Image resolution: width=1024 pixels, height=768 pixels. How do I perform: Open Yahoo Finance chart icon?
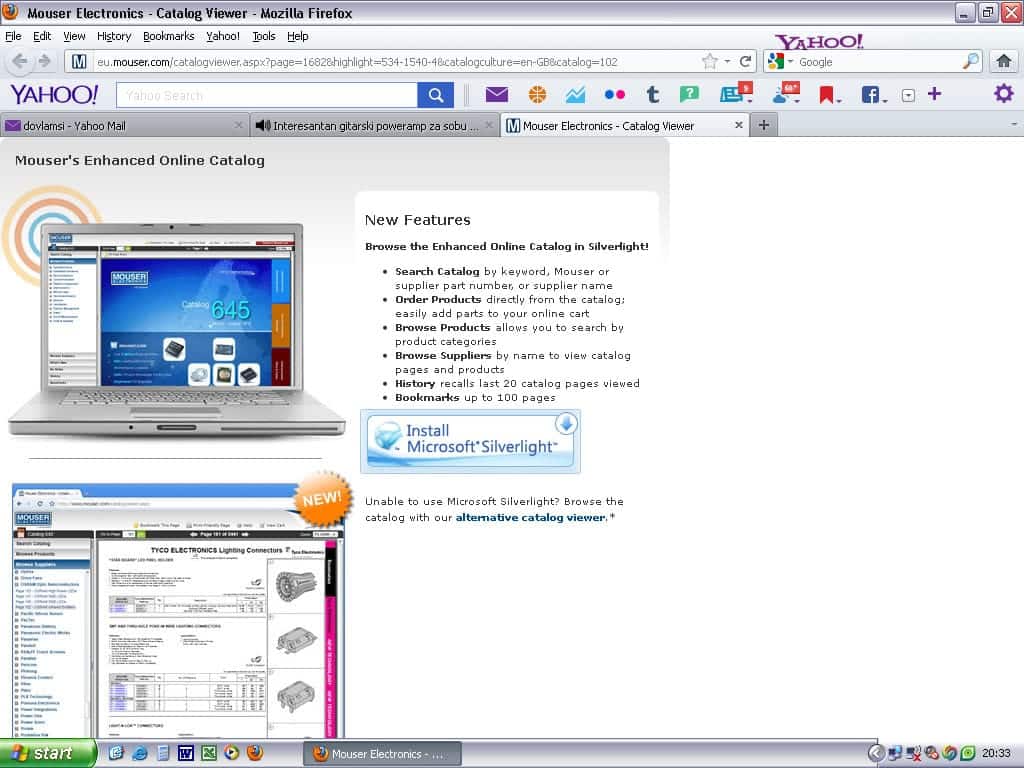pos(575,95)
